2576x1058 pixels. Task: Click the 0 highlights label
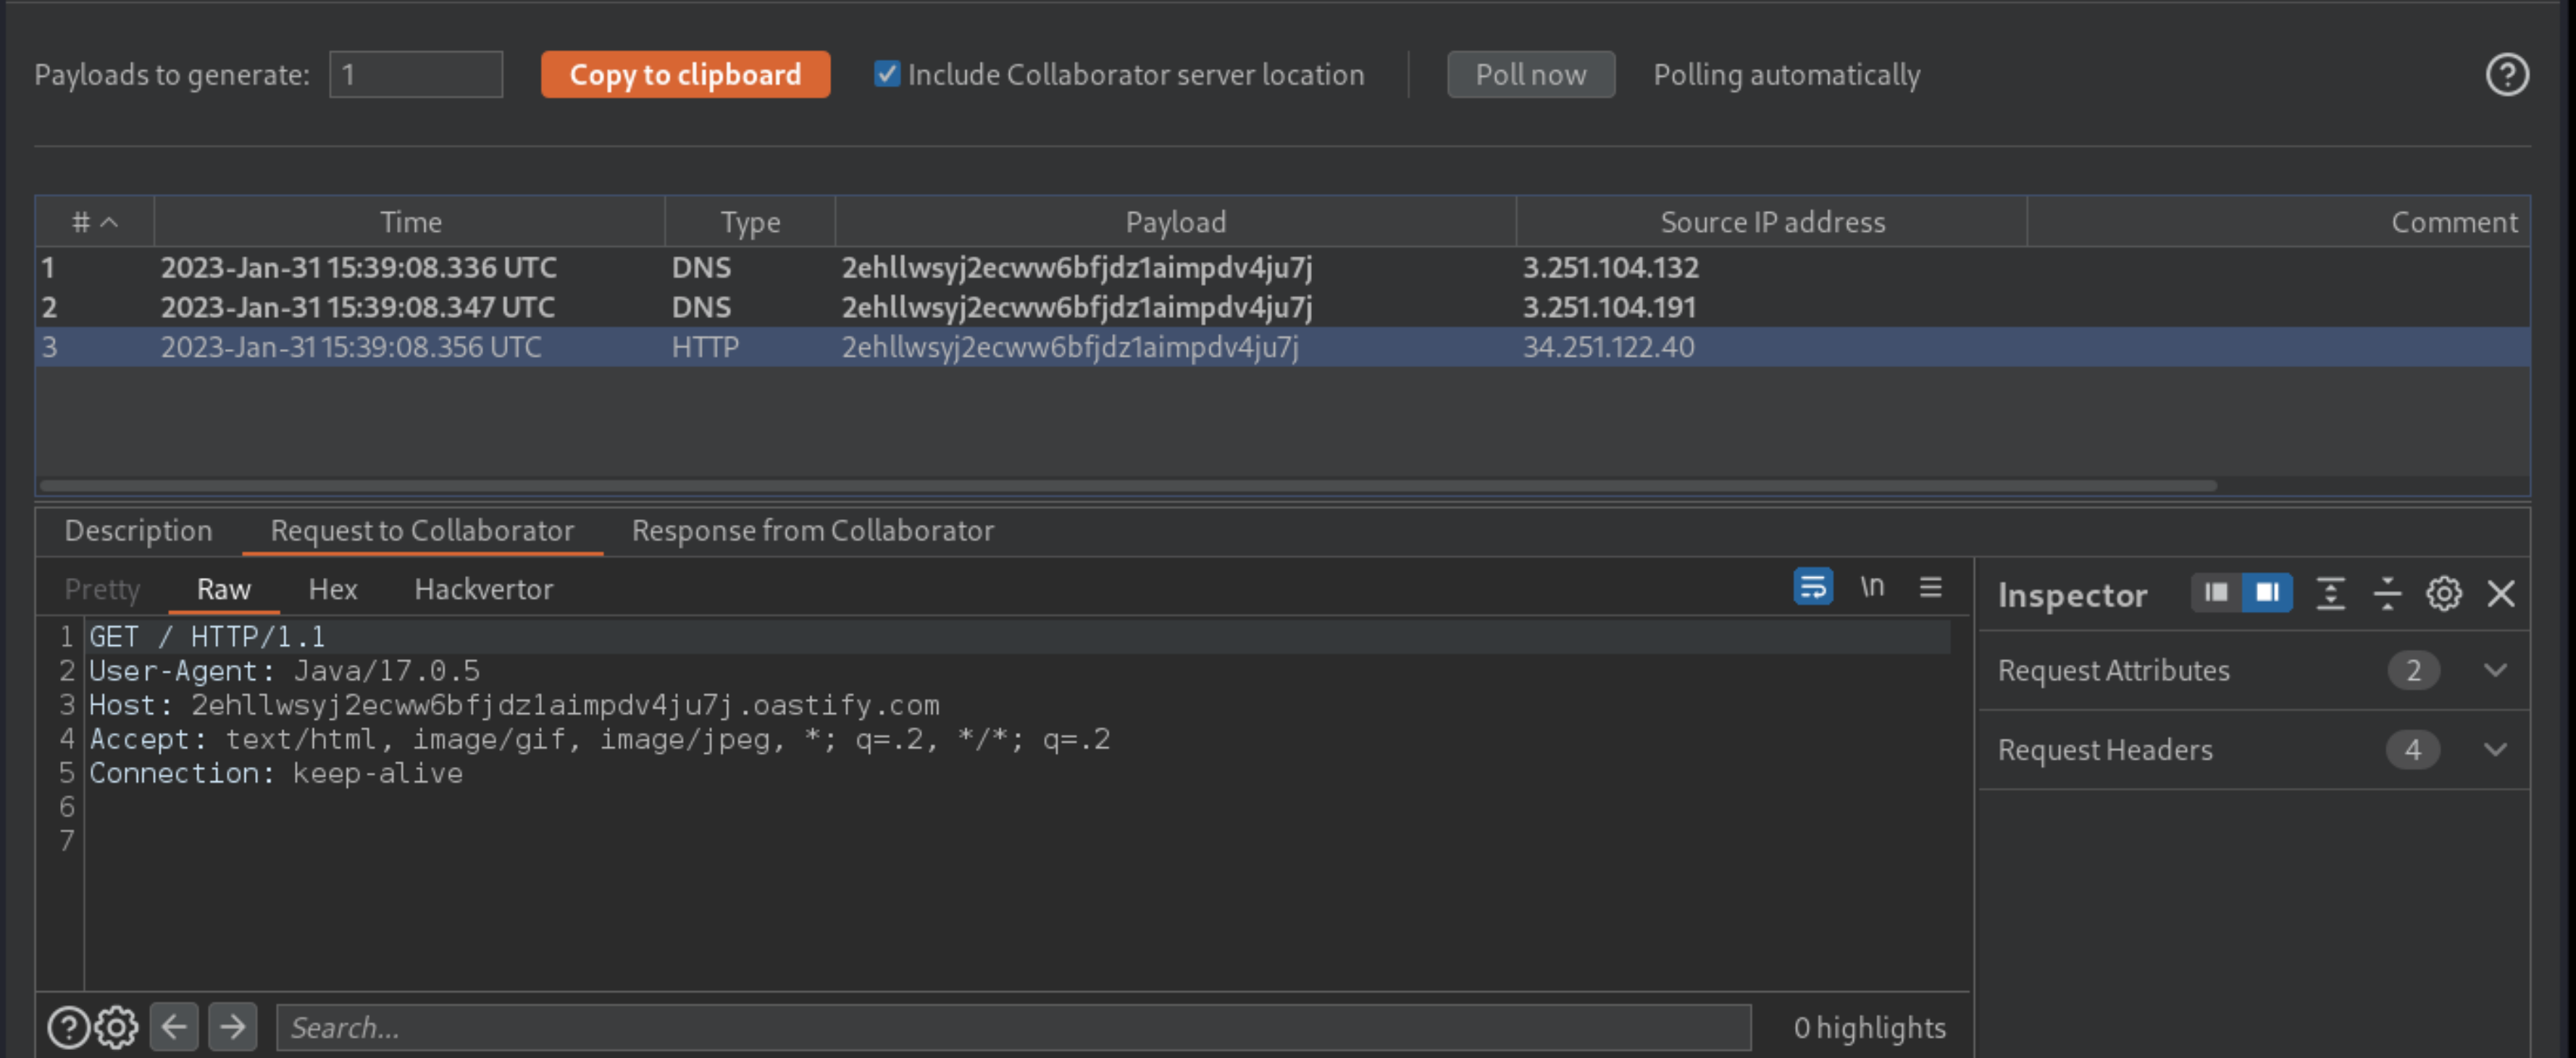click(x=1869, y=1027)
